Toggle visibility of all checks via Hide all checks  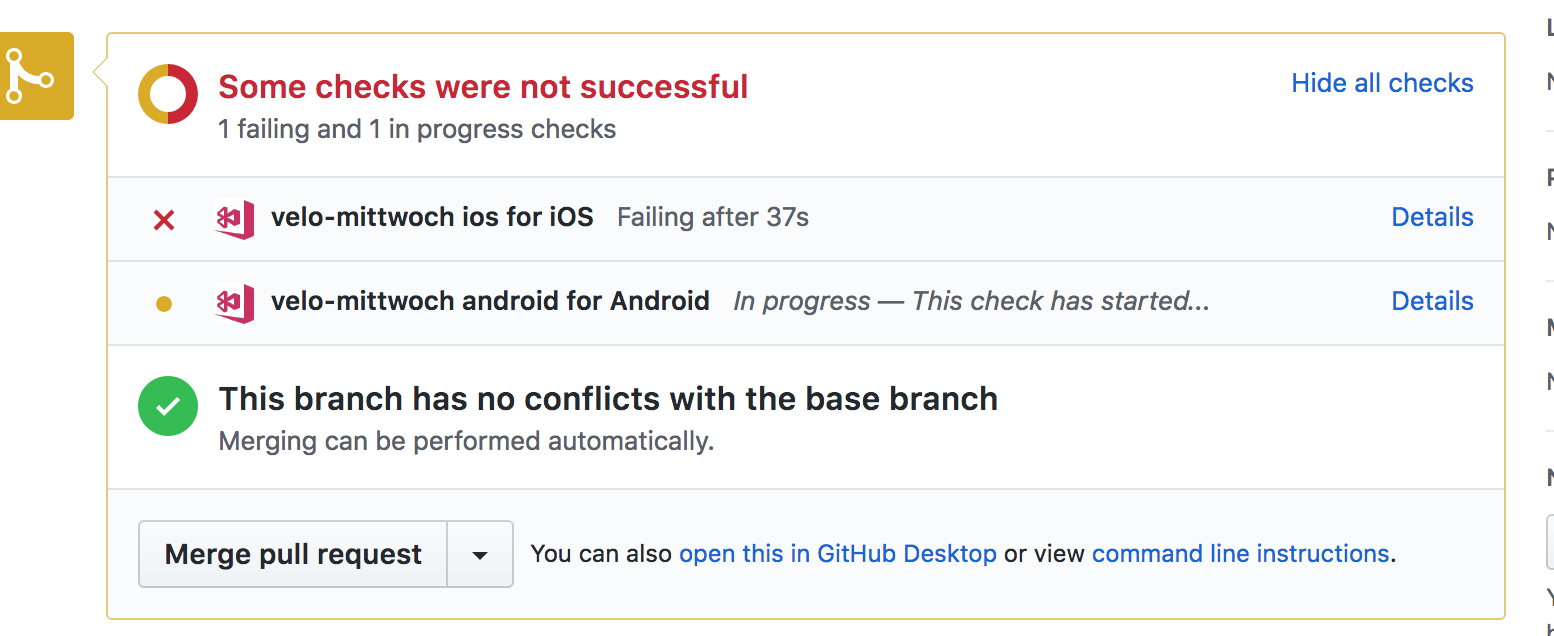click(x=1382, y=83)
